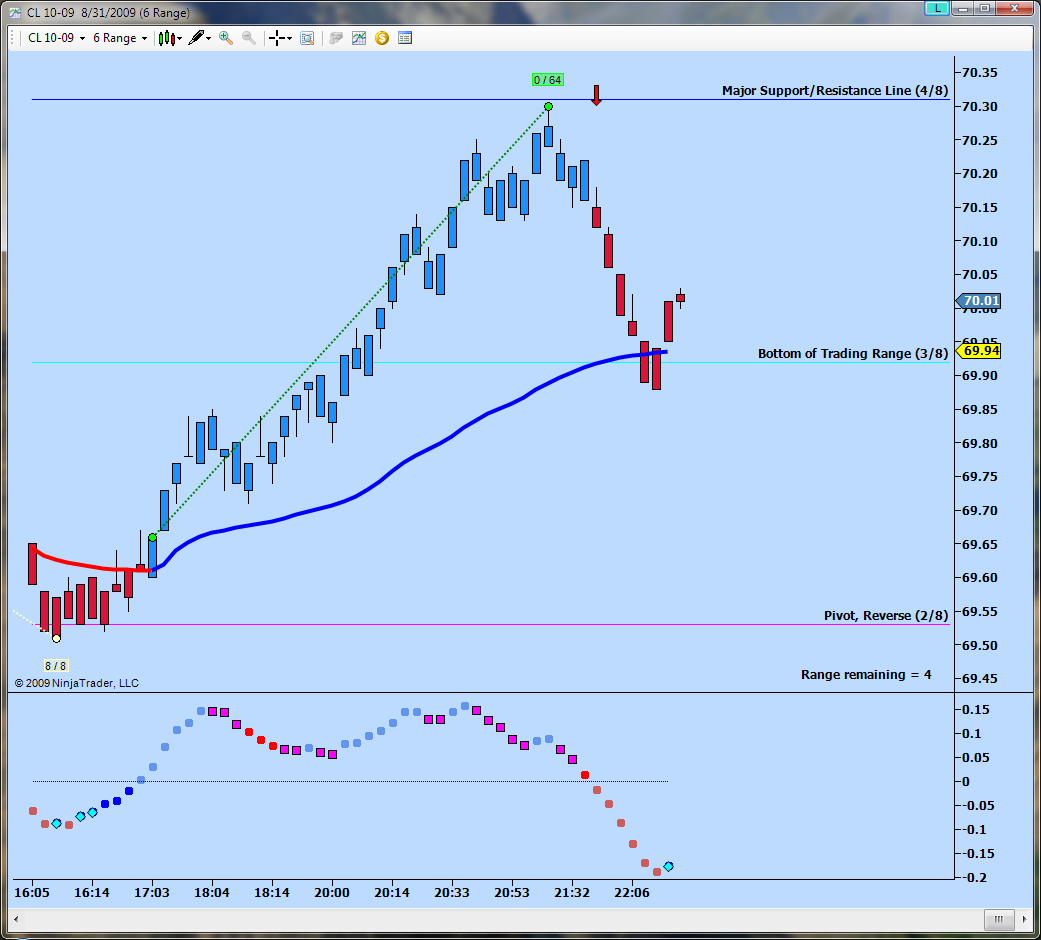
Task: Click the toolbar drag grip handle
Action: [13, 39]
